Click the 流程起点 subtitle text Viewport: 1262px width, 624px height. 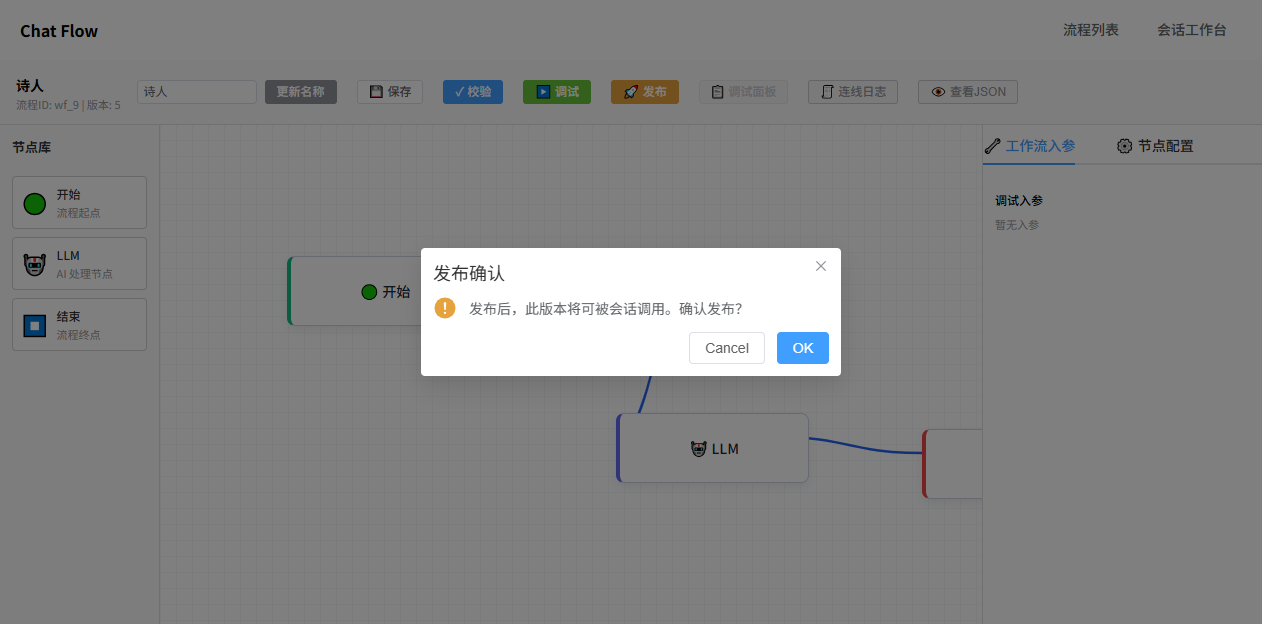pos(78,213)
